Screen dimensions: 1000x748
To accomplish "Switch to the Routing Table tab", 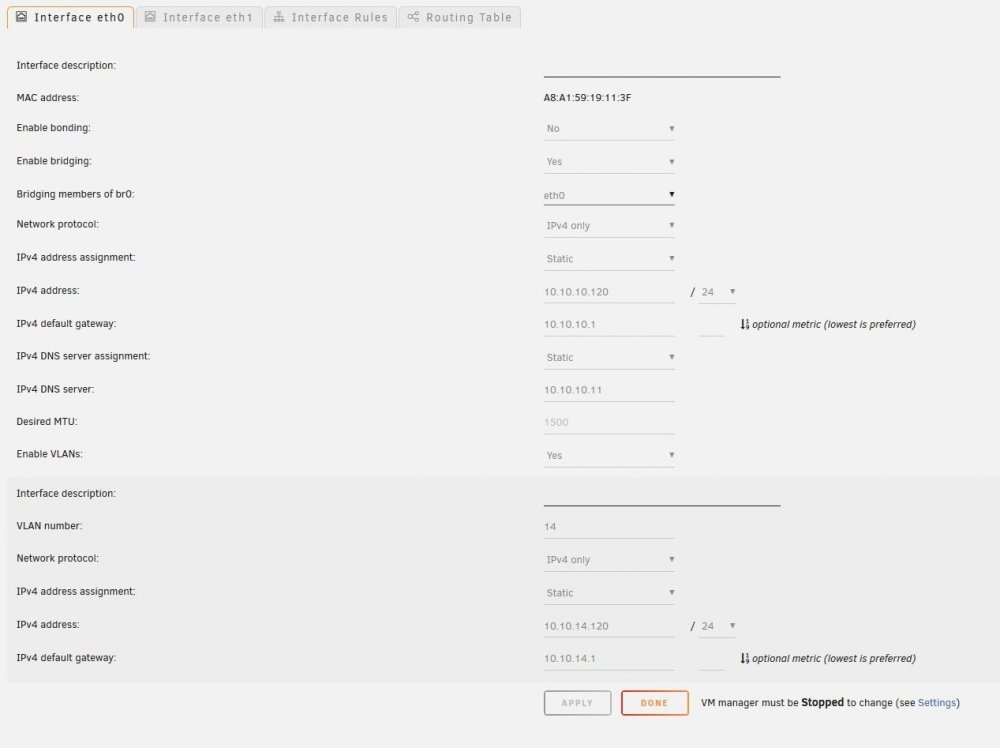I will click(460, 17).
